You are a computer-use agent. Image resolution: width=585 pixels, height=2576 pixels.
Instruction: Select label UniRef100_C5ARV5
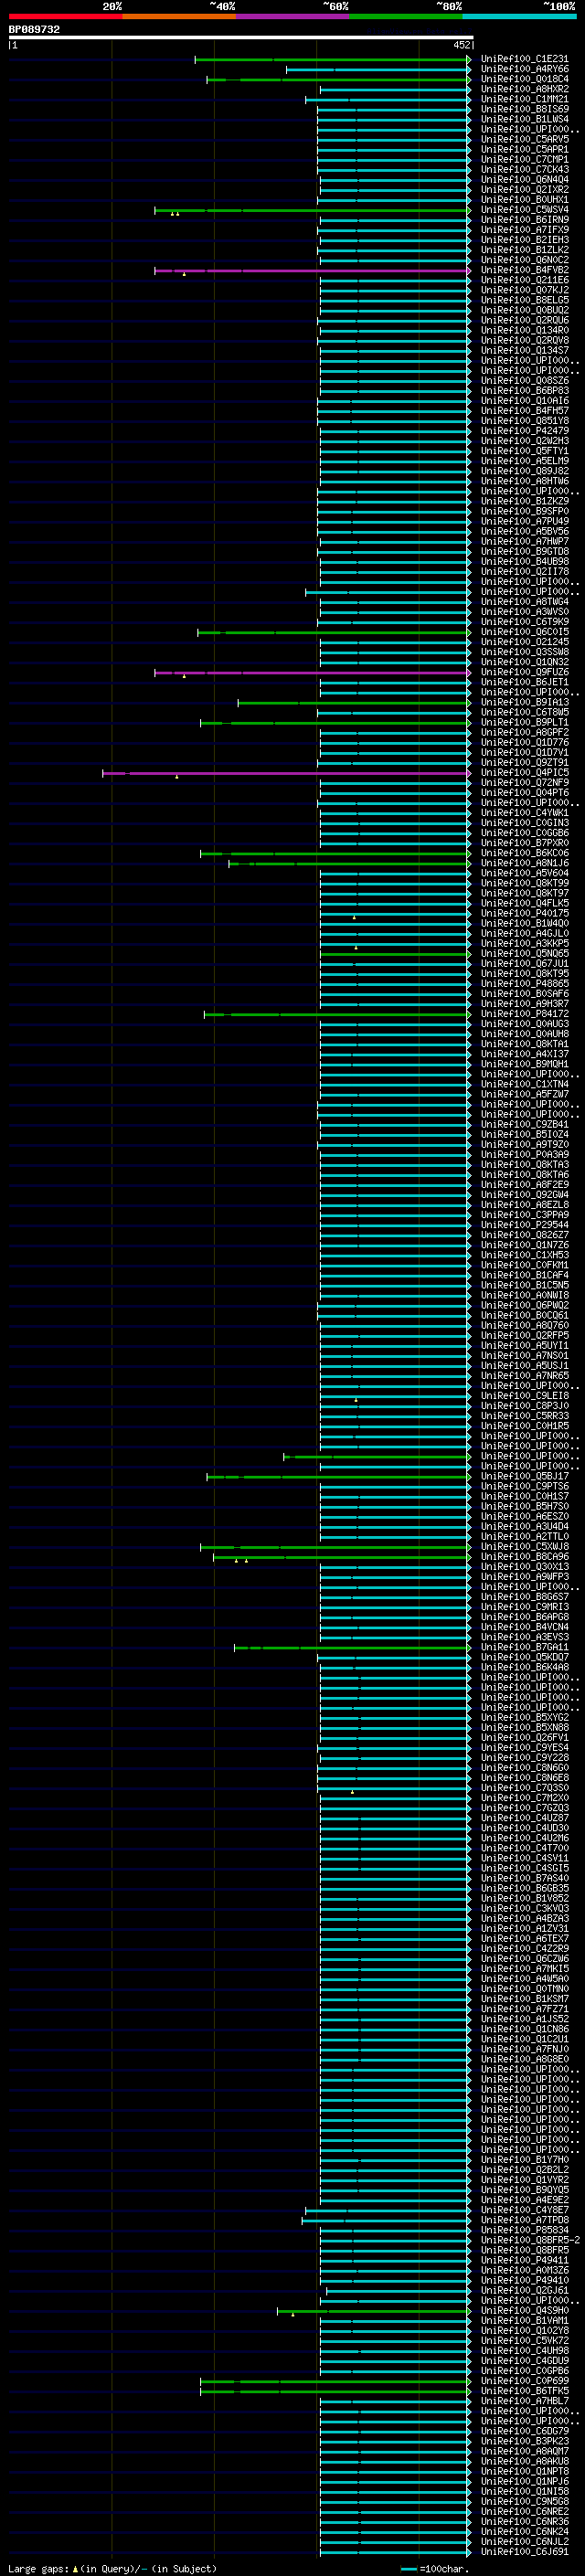point(524,139)
